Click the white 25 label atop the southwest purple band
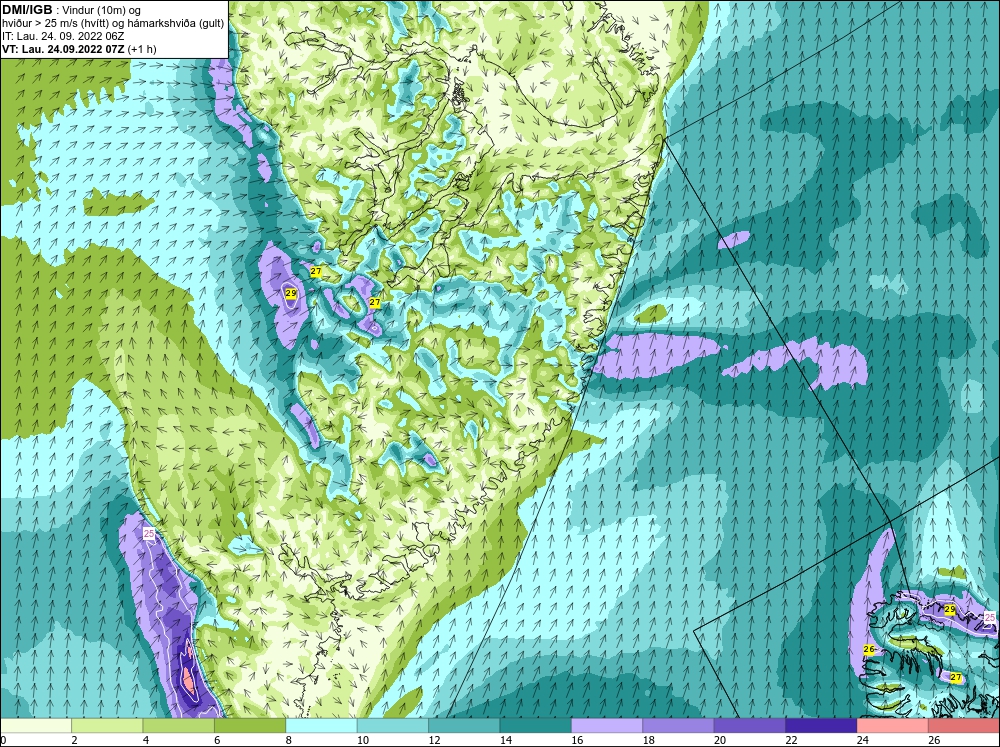The width and height of the screenshot is (1000, 747). 149,533
